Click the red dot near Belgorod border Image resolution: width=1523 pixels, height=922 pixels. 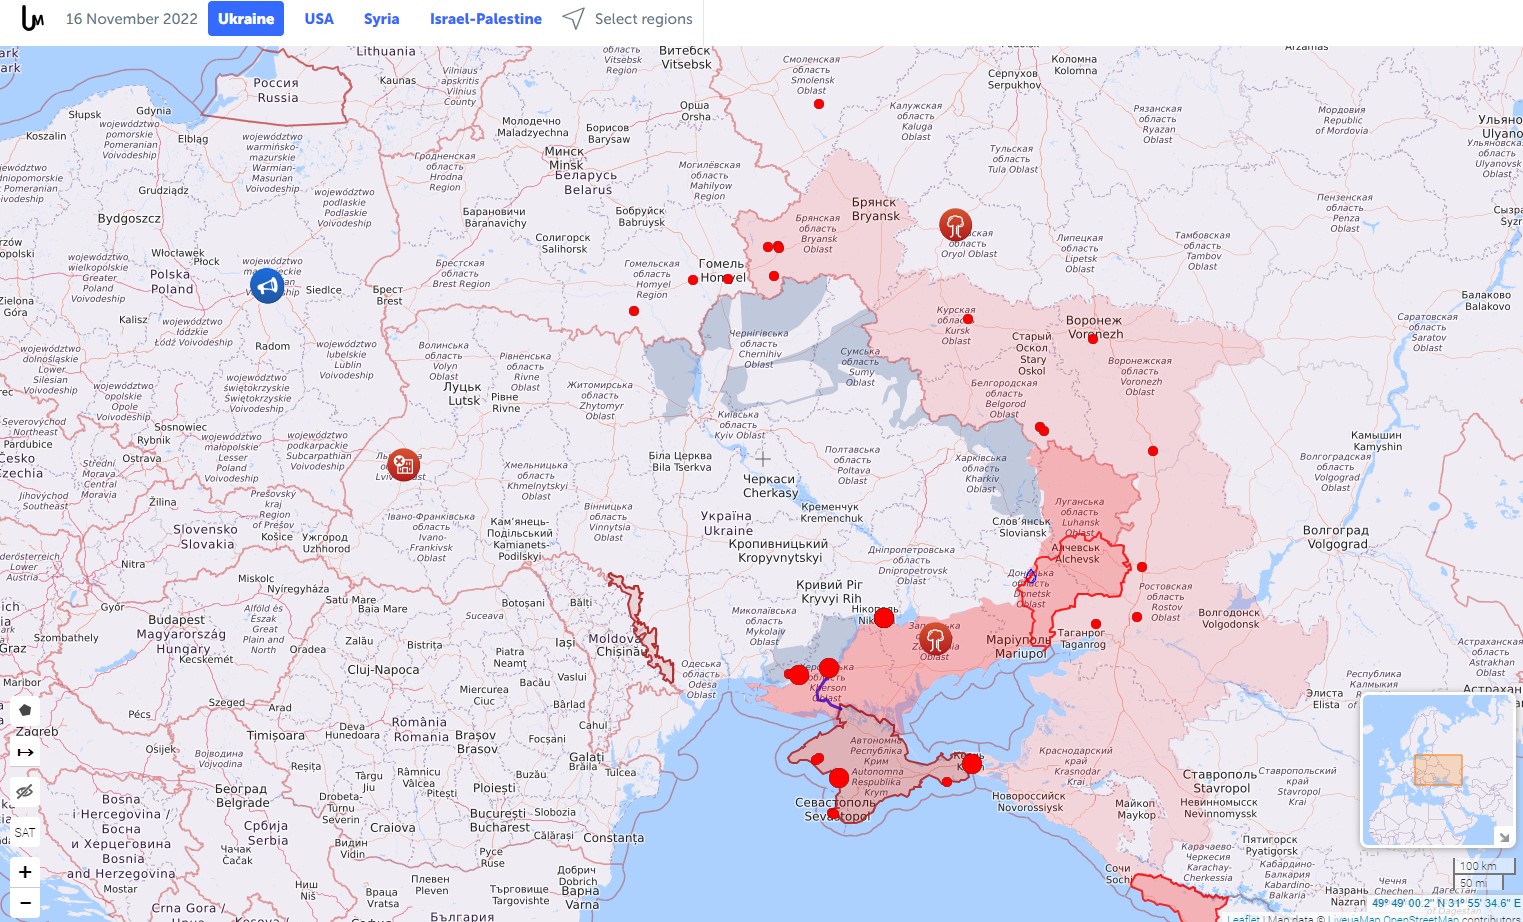(x=1041, y=428)
